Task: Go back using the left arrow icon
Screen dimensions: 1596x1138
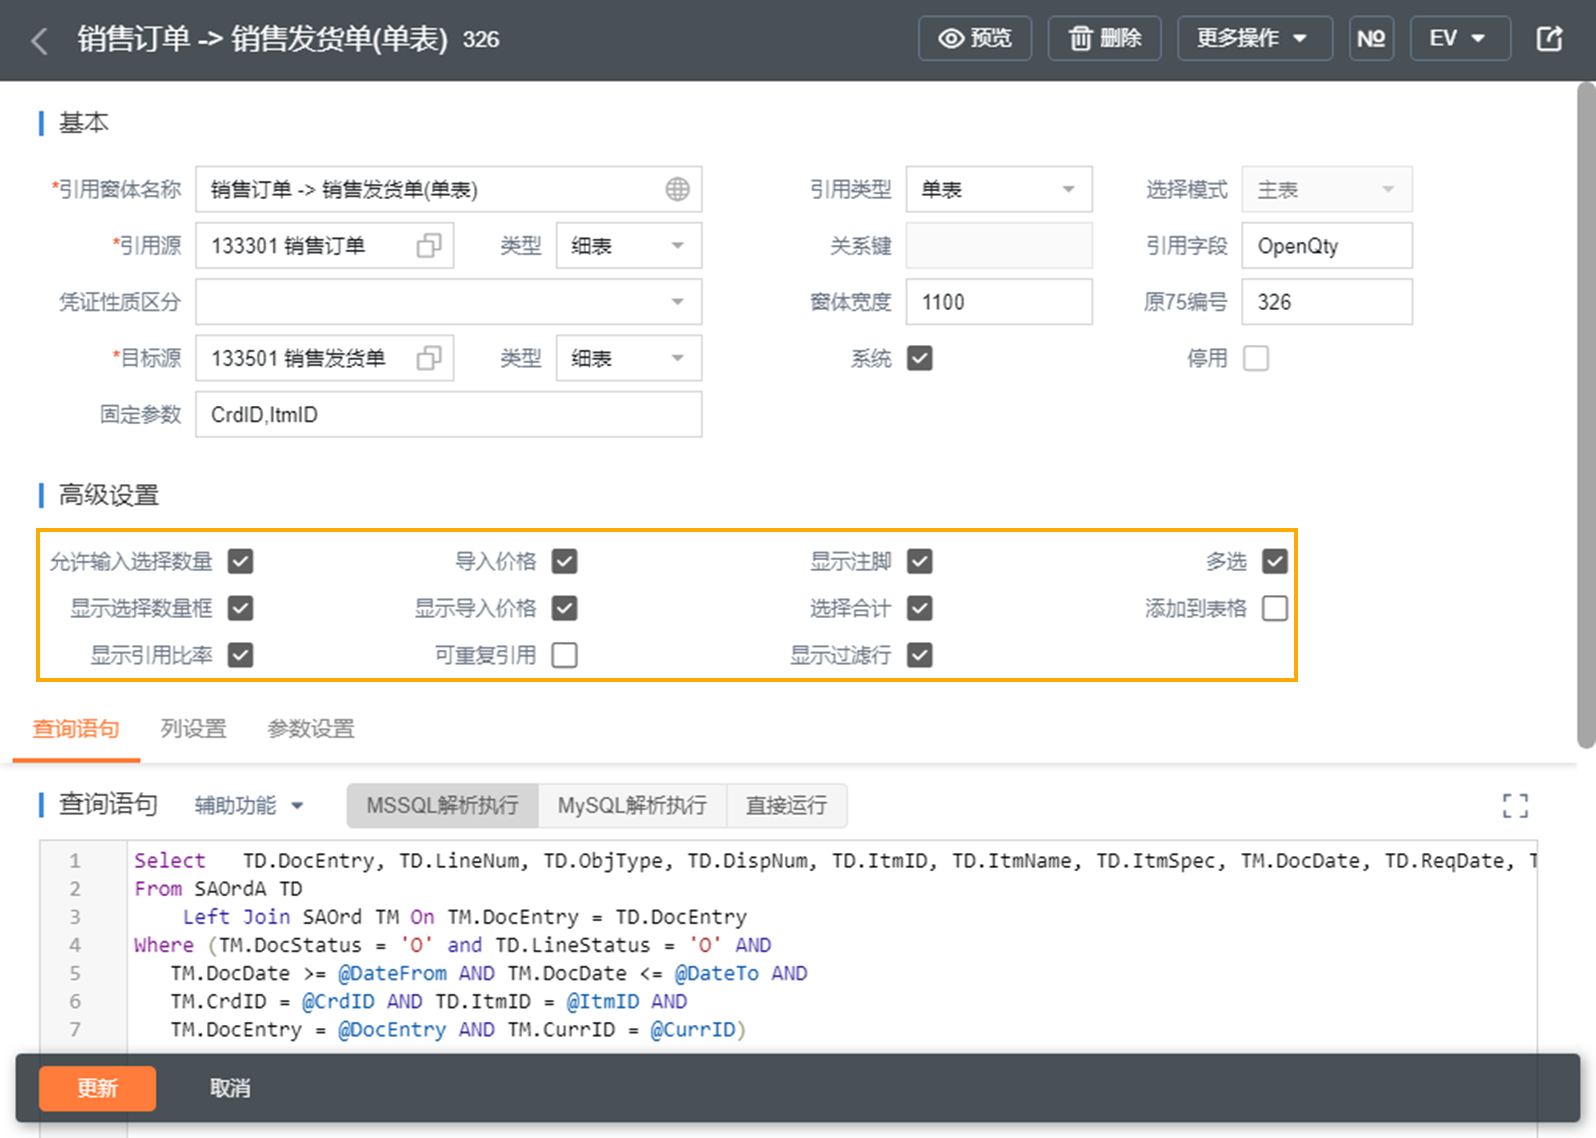Action: coord(40,40)
